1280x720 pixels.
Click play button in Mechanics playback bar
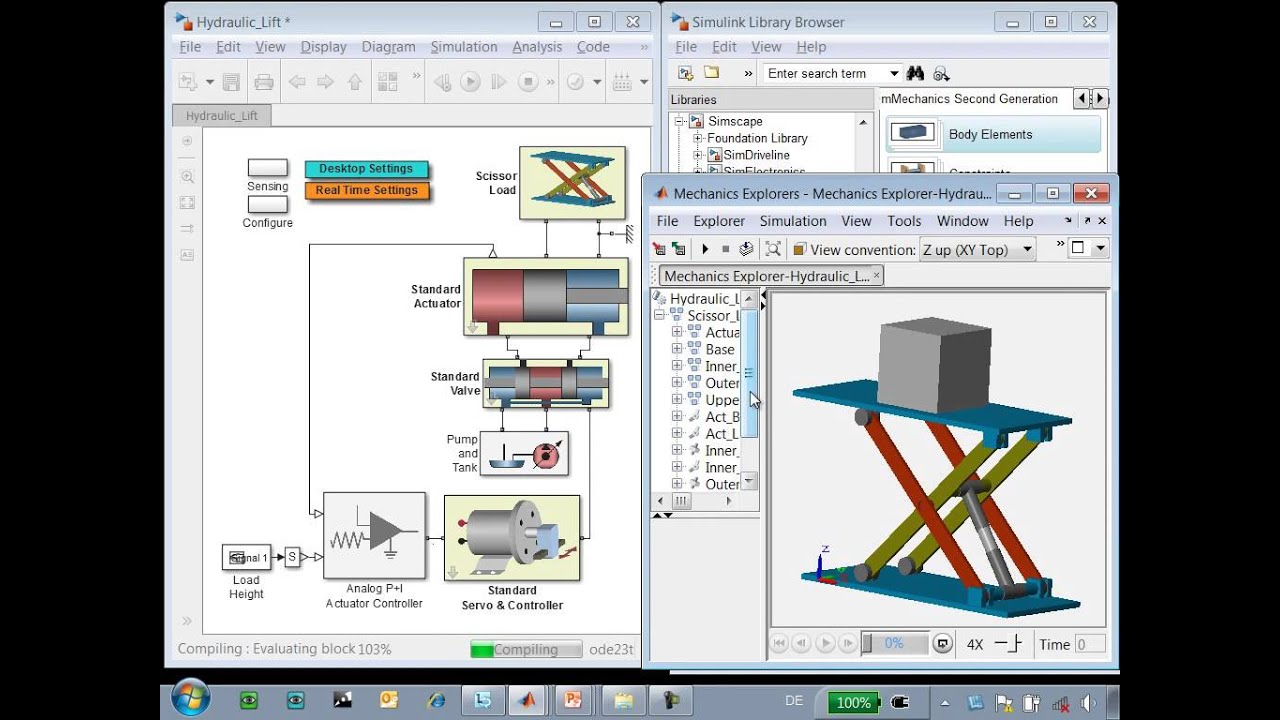coord(824,644)
